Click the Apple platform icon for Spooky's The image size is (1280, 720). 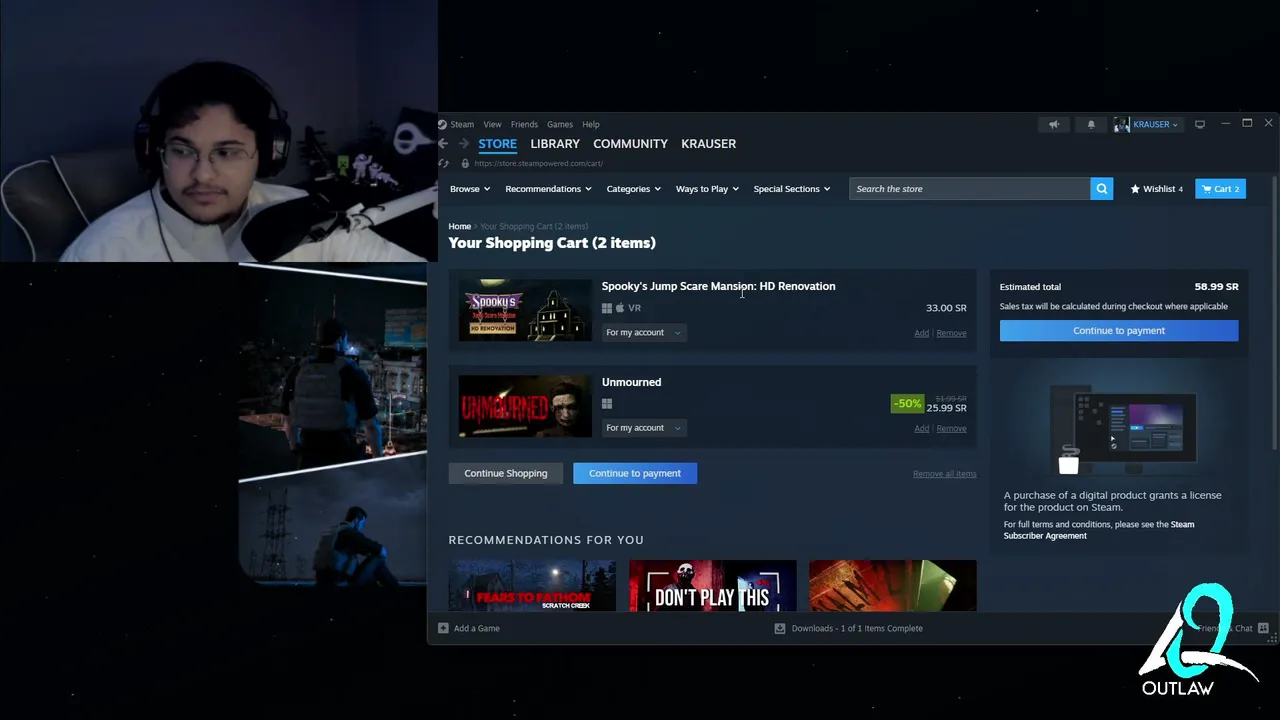click(620, 308)
